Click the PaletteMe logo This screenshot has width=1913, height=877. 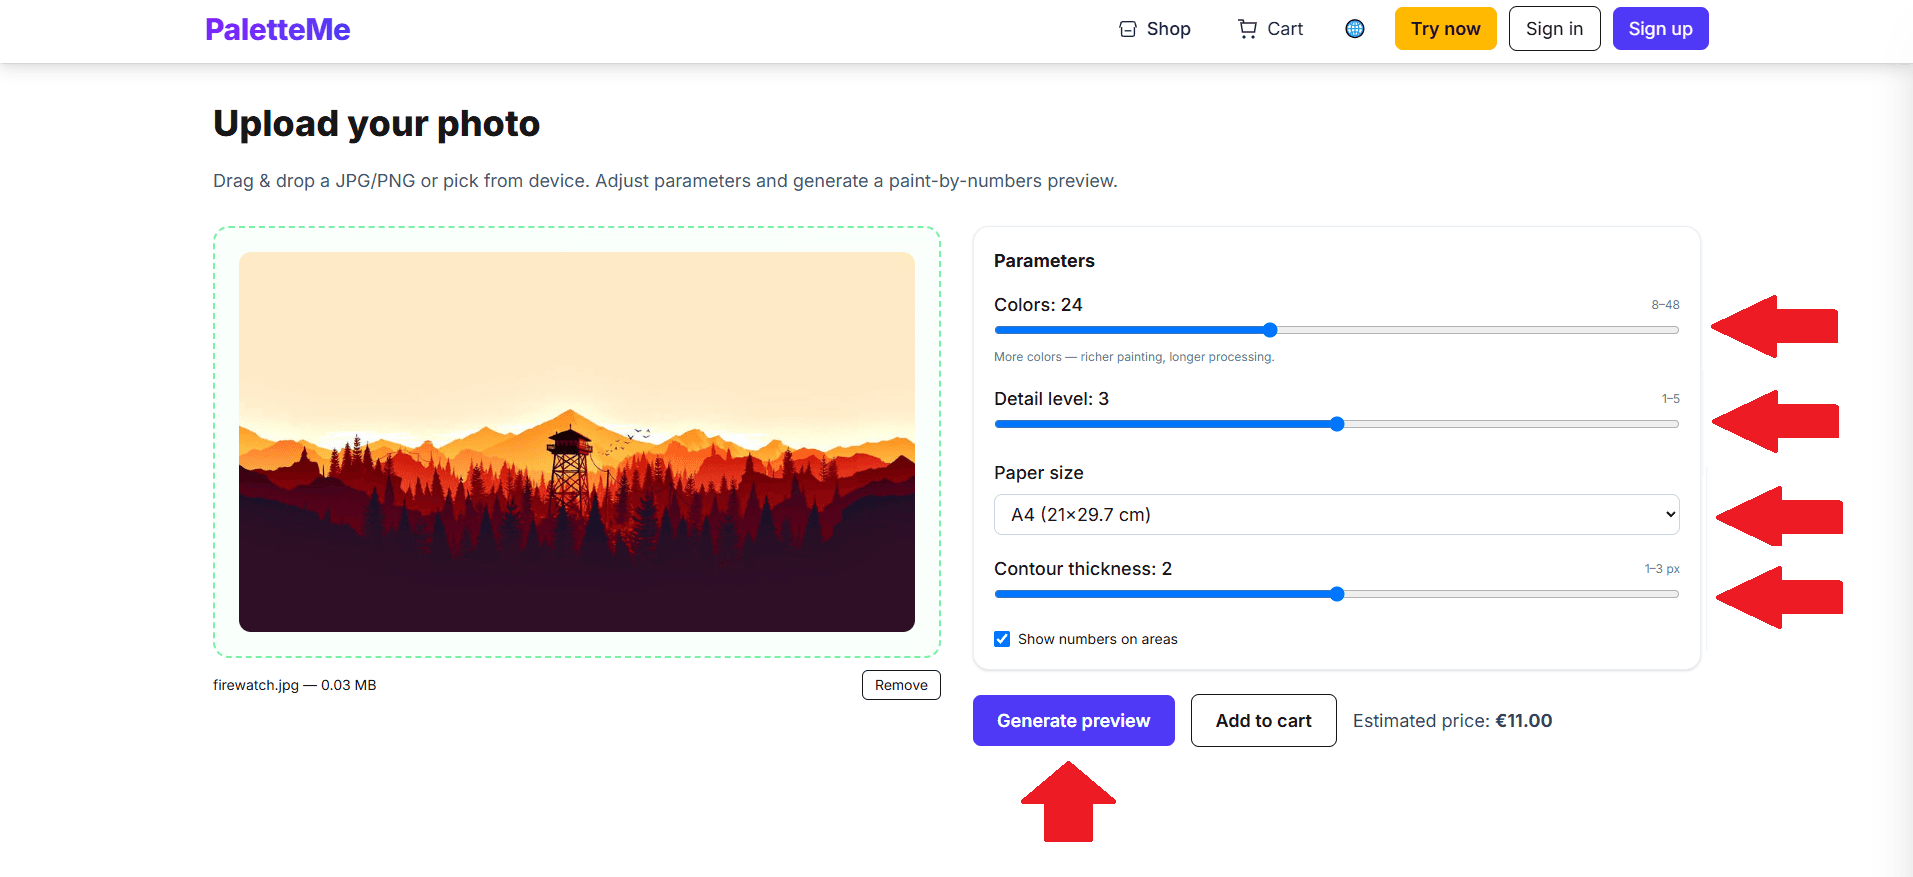(x=277, y=29)
